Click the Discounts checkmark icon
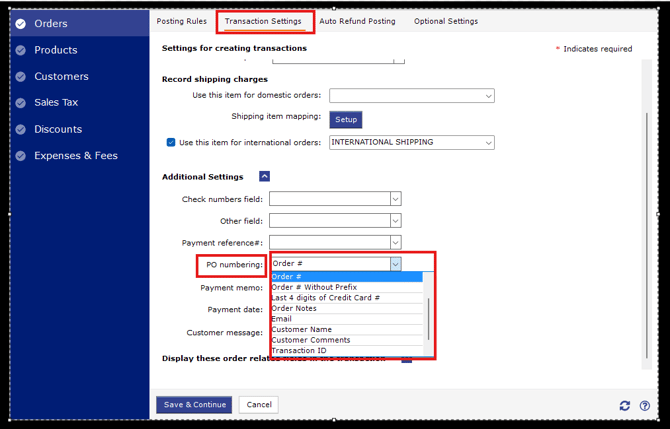The height and width of the screenshot is (429, 670). 21,129
